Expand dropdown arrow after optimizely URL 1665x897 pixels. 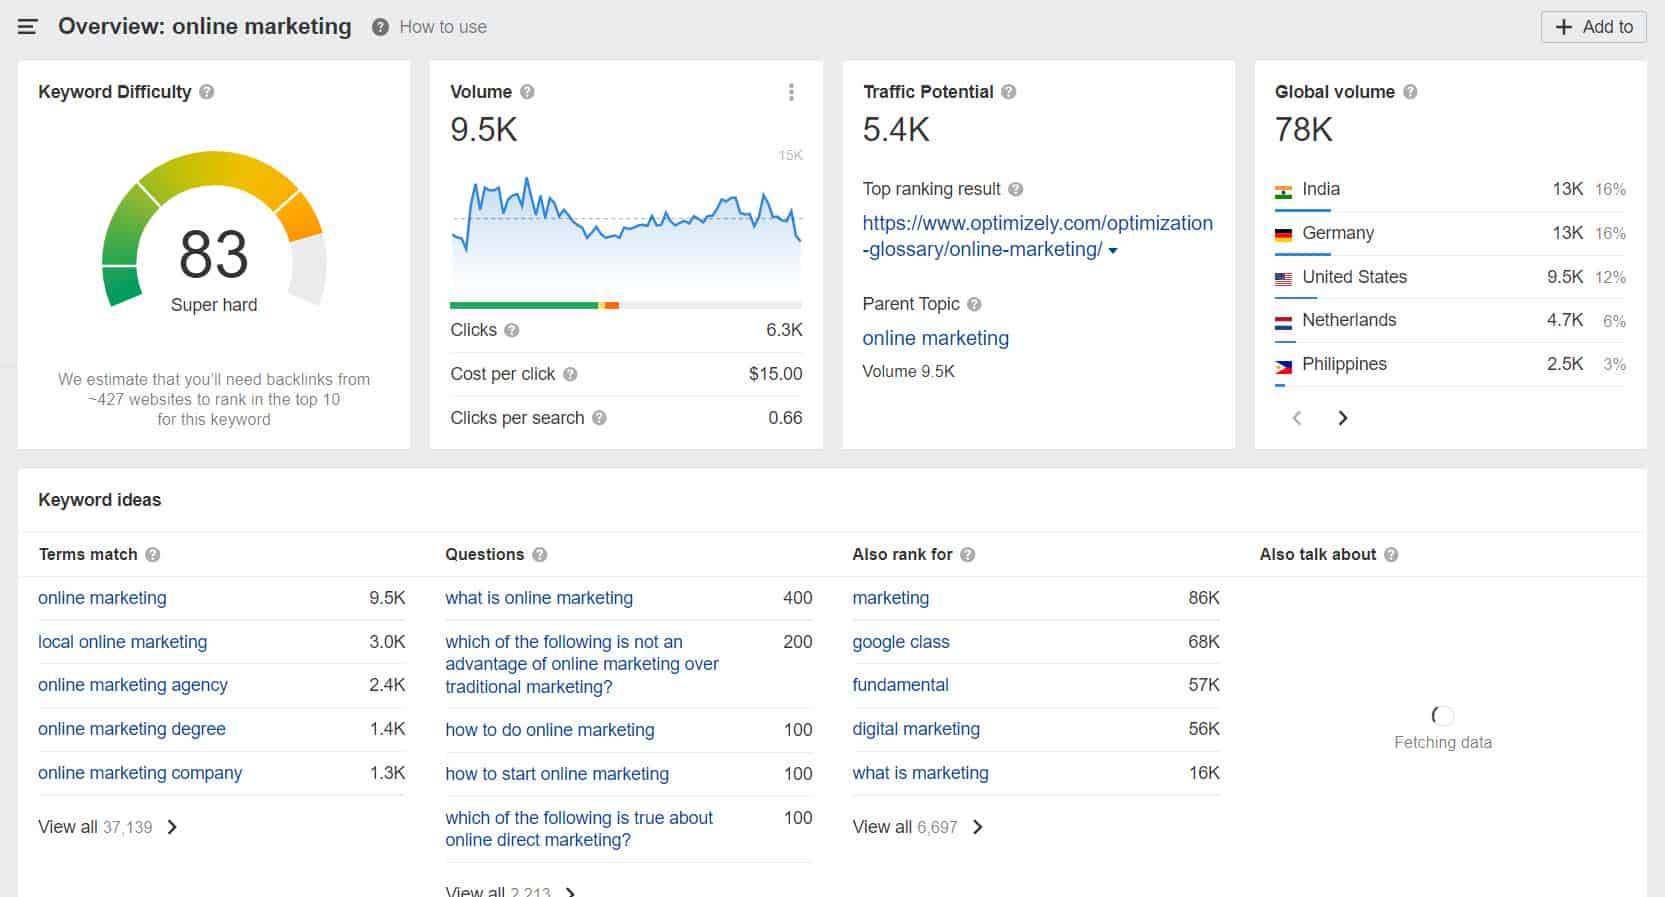point(1113,251)
